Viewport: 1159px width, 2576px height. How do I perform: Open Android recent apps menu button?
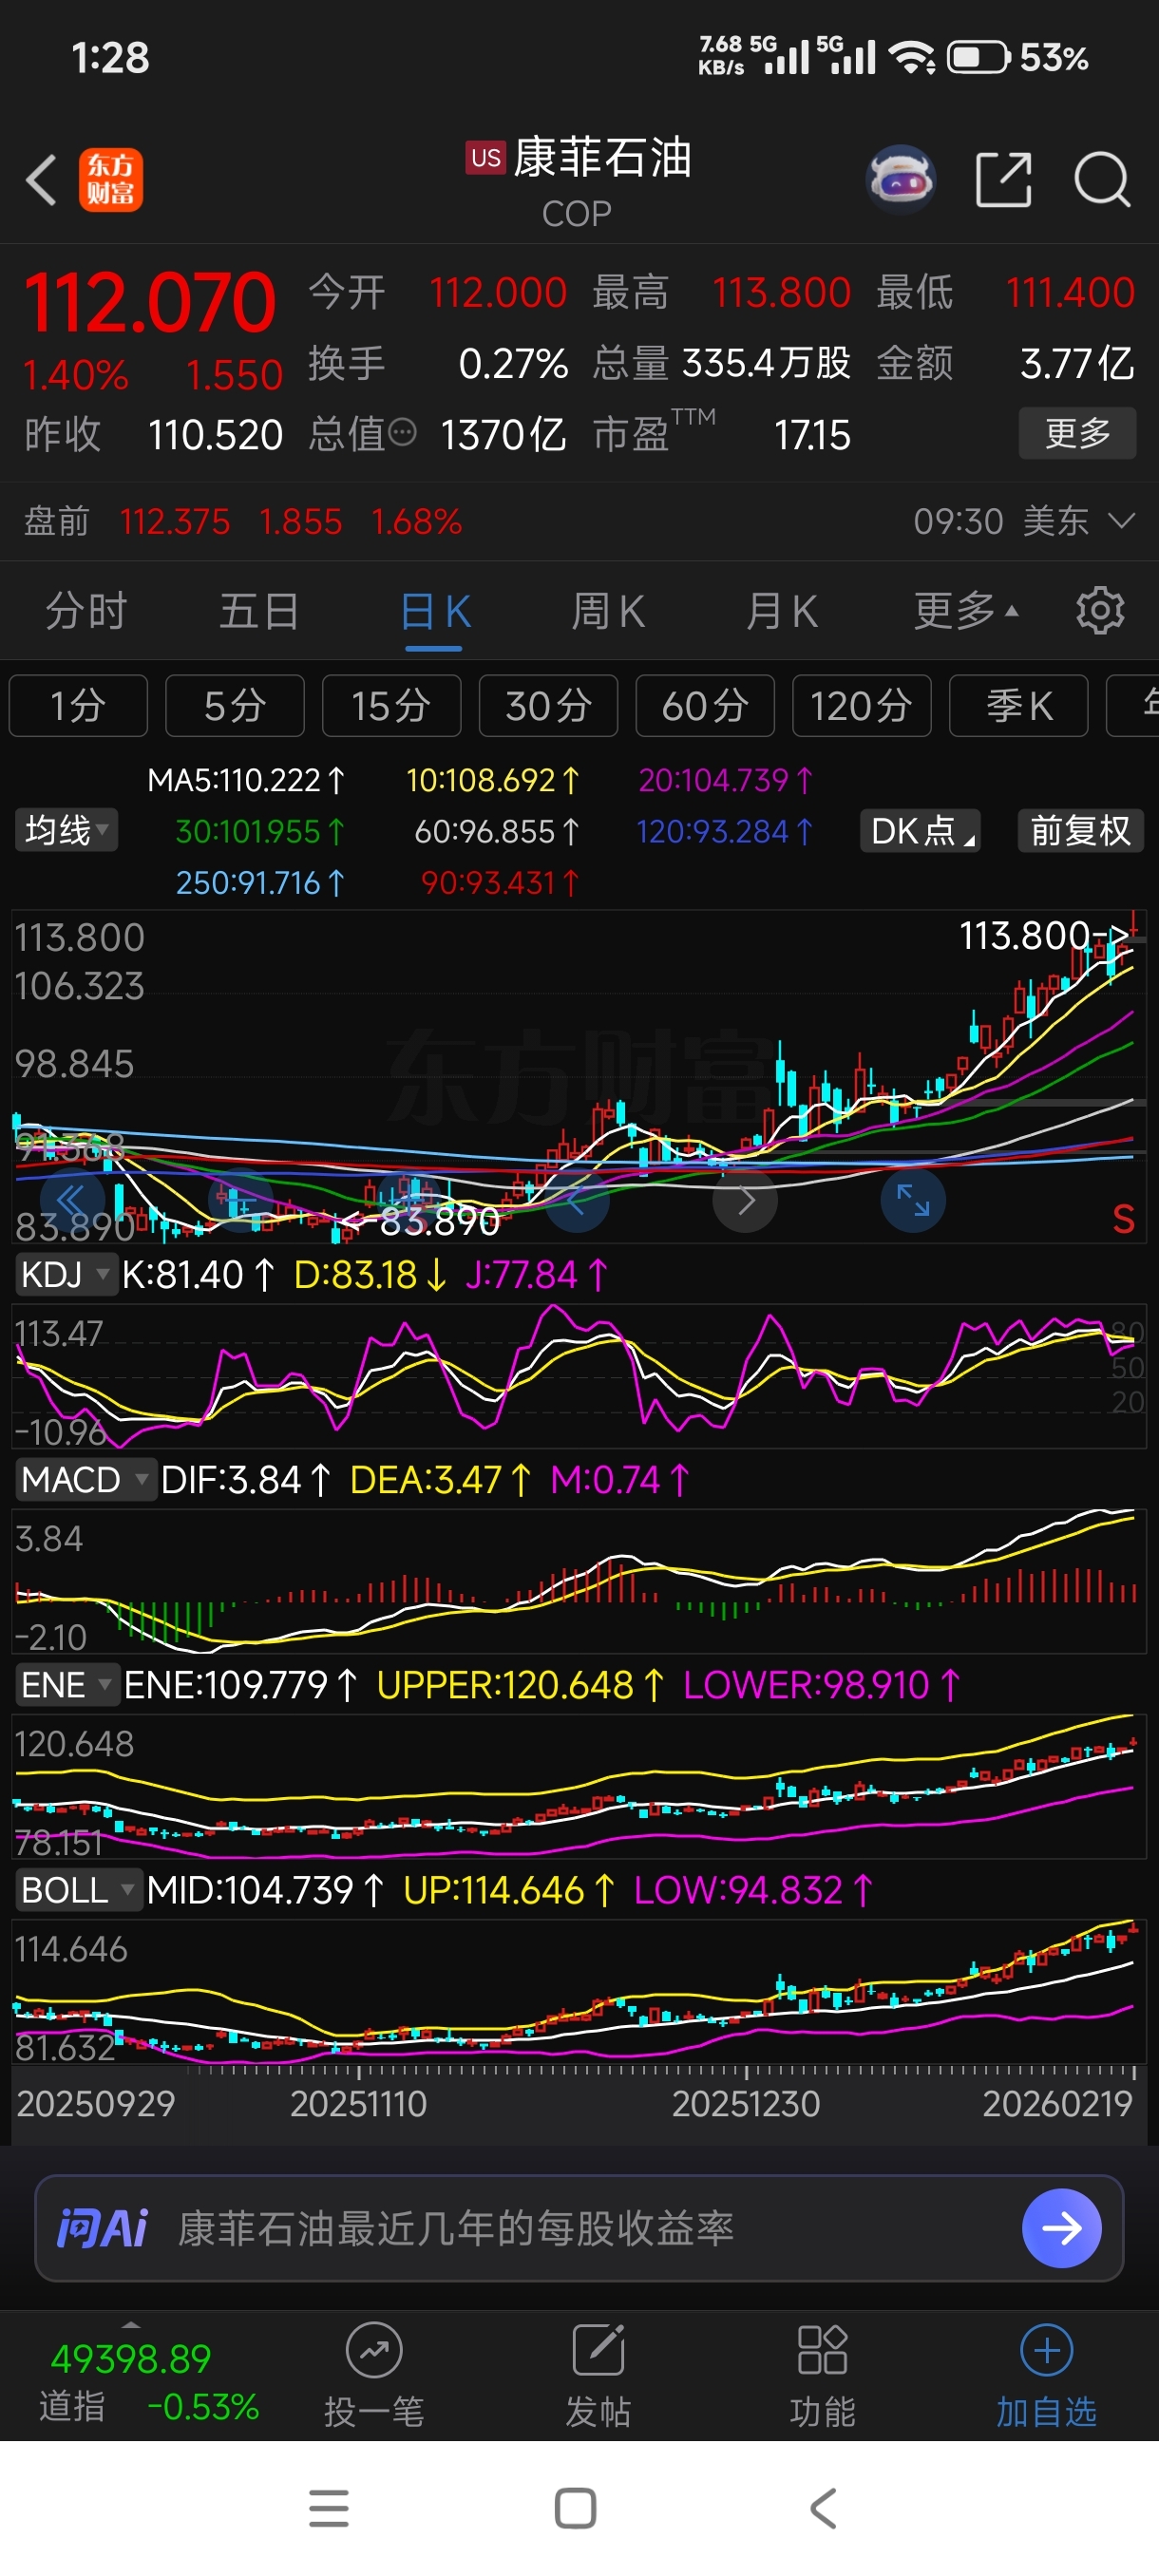tap(329, 2509)
